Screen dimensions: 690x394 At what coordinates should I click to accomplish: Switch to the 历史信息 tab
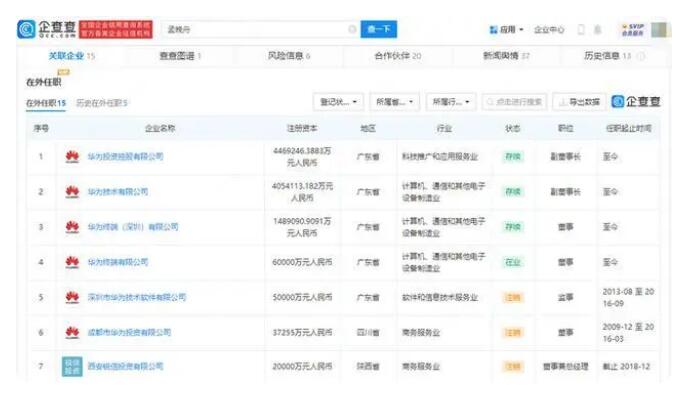click(x=607, y=56)
